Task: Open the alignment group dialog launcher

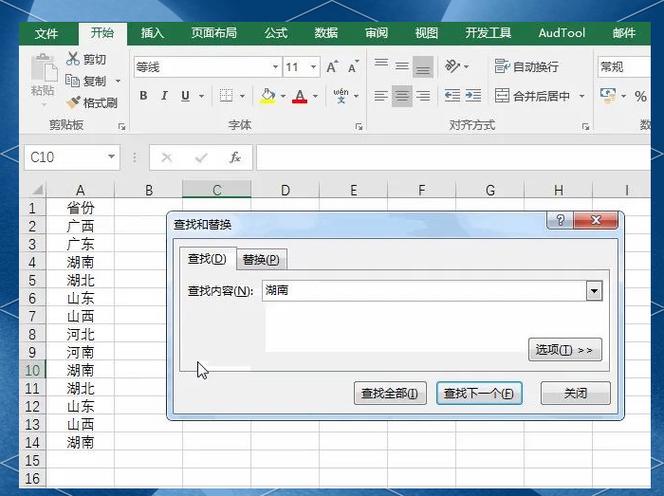Action: (585, 126)
